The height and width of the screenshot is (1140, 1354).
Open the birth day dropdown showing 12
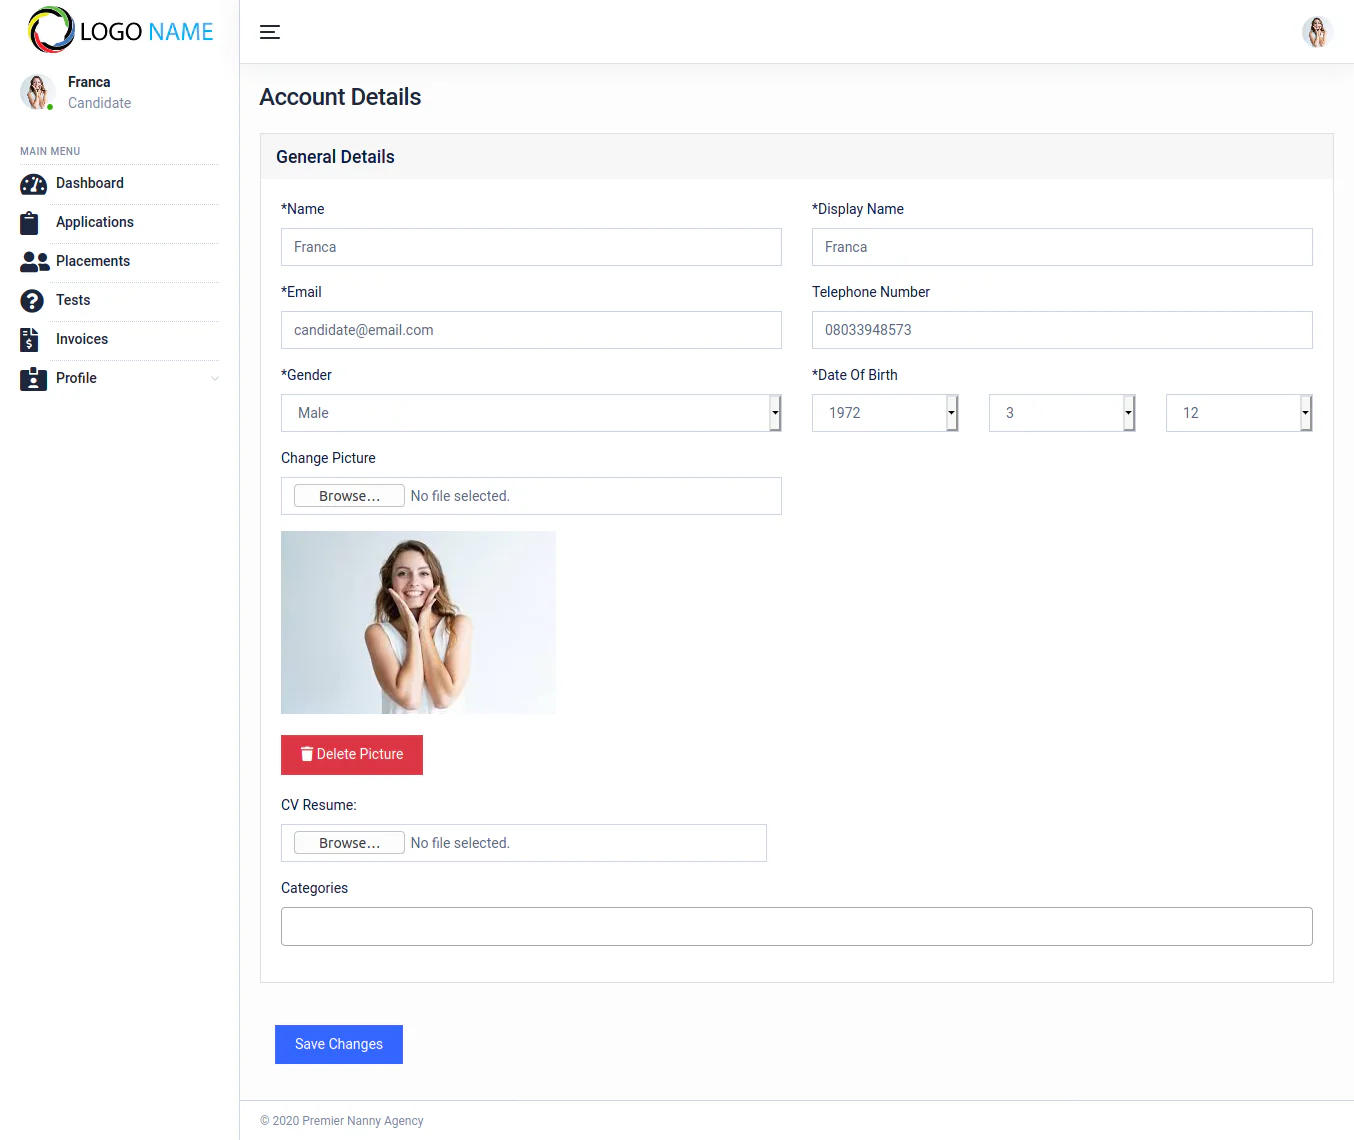click(1238, 413)
